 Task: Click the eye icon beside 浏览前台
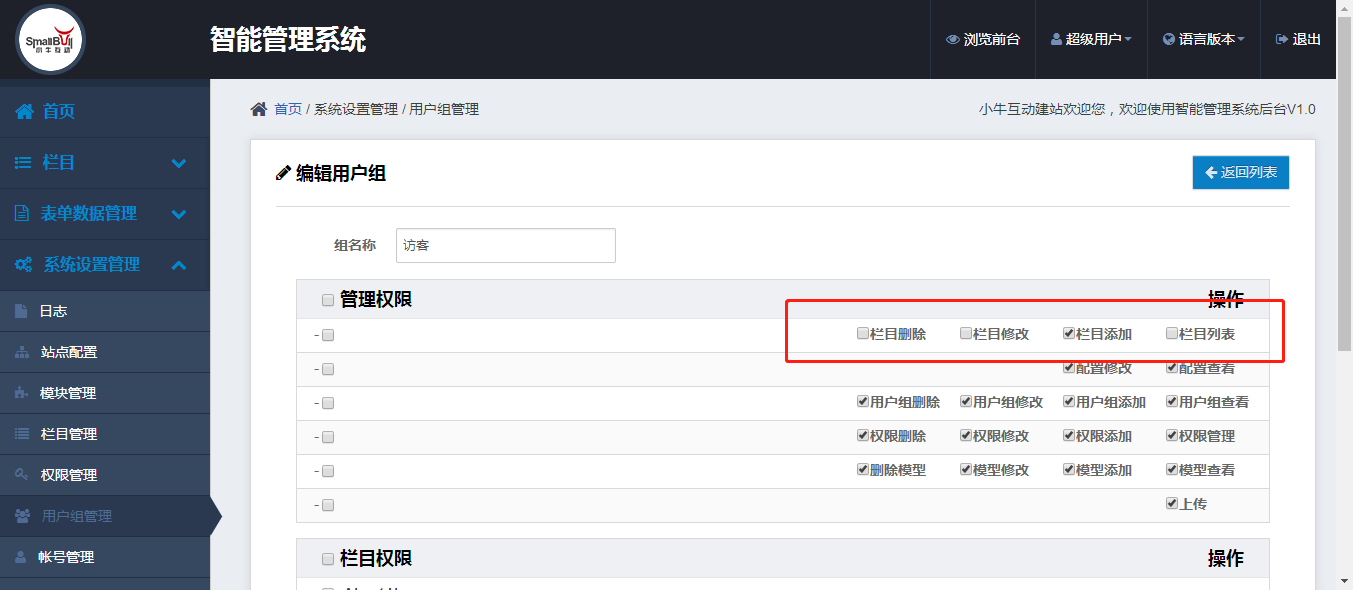(x=952, y=40)
